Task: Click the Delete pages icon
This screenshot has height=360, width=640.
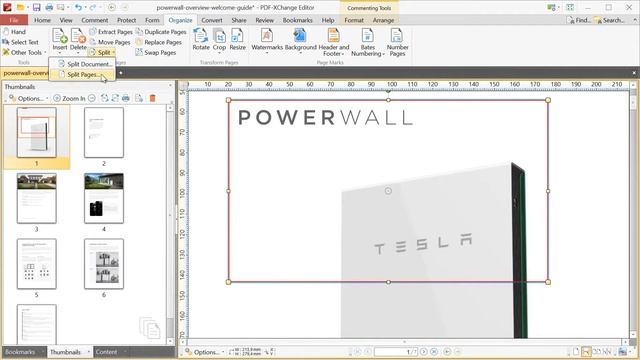Action: pos(78,37)
